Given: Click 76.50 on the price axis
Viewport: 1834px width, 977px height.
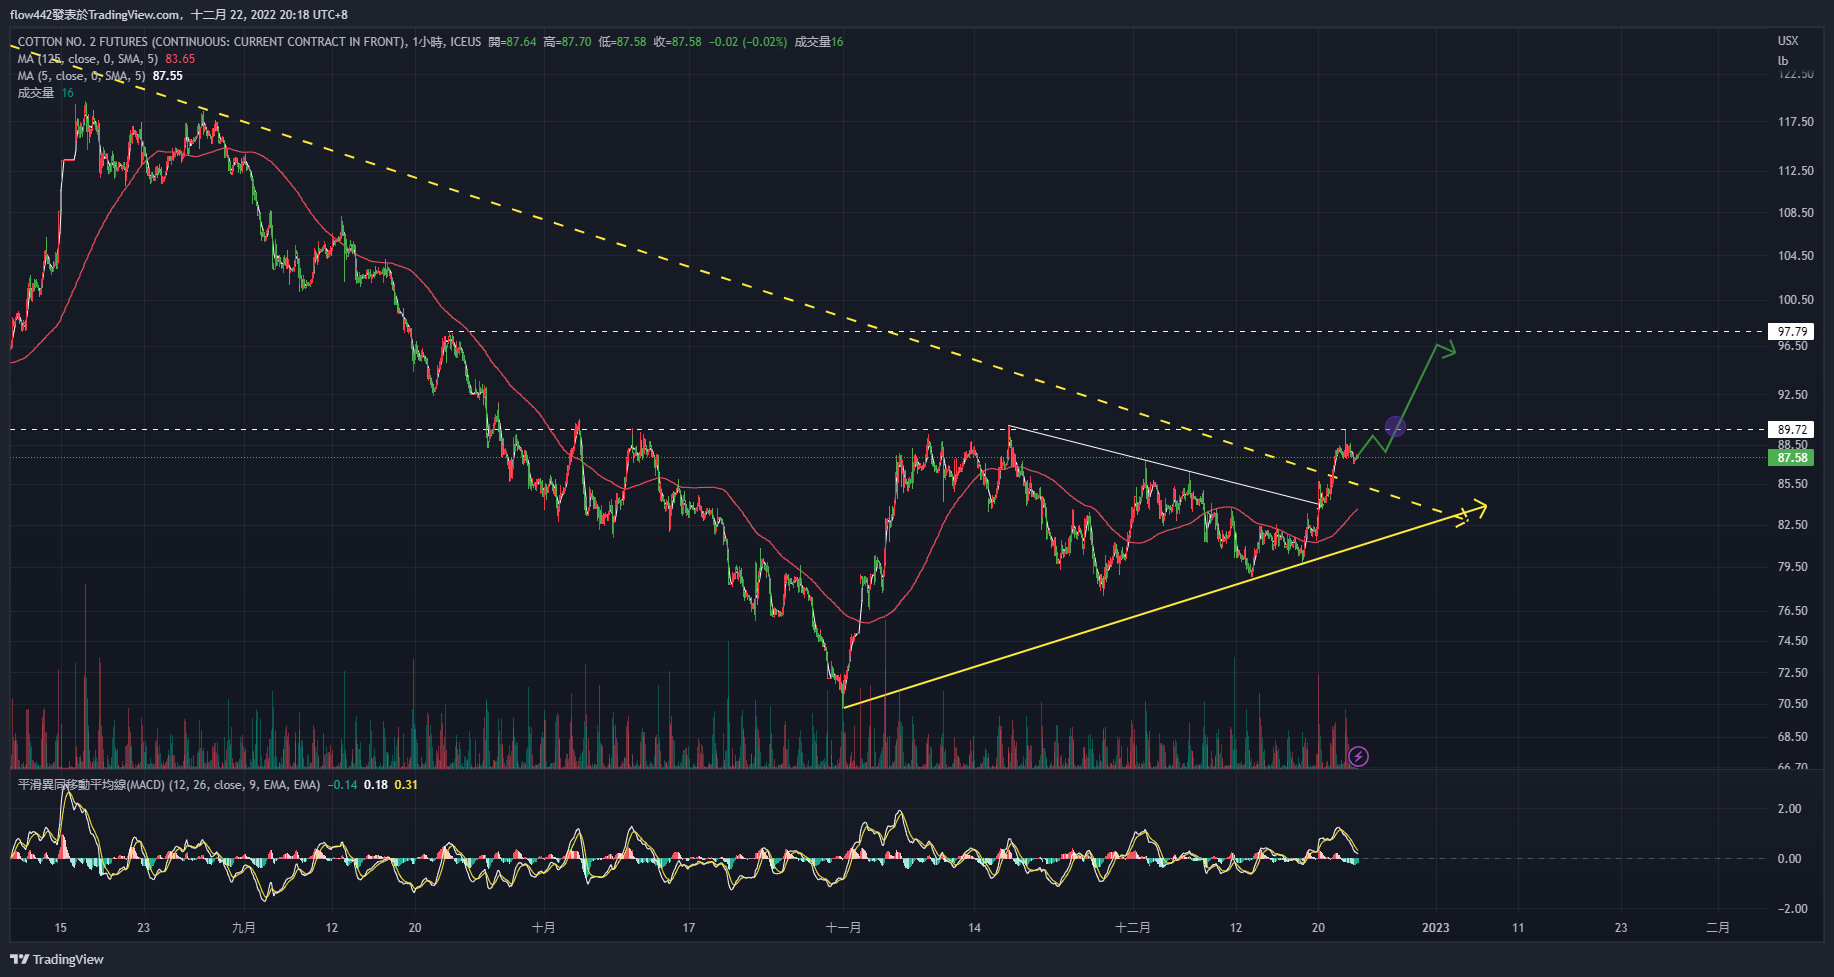Looking at the screenshot, I should pyautogui.click(x=1792, y=611).
